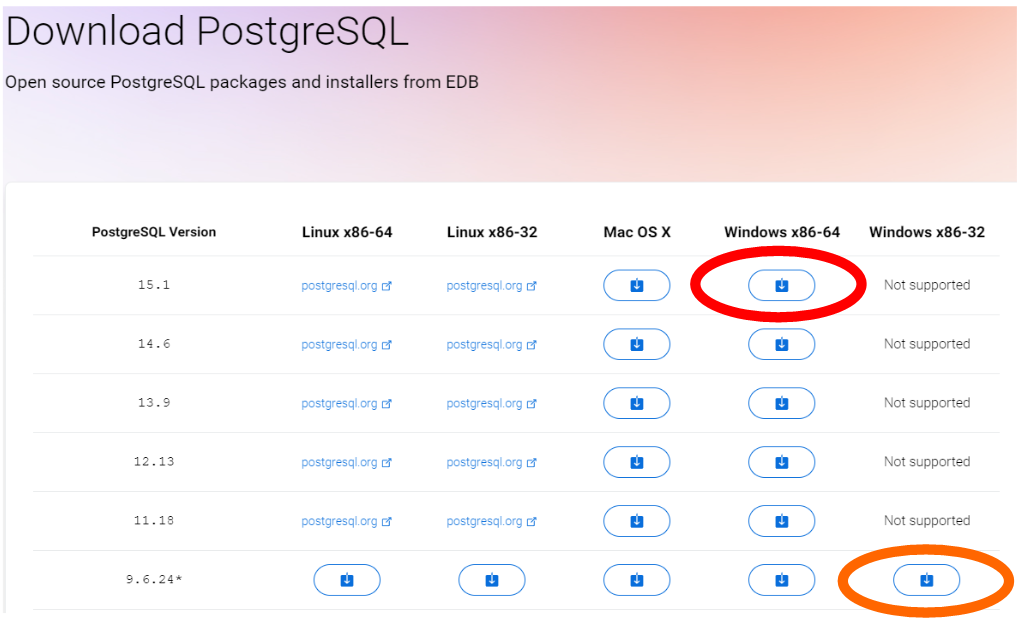Click the Download PostgreSQL page heading
Image resolution: width=1021 pixels, height=620 pixels.
(207, 31)
